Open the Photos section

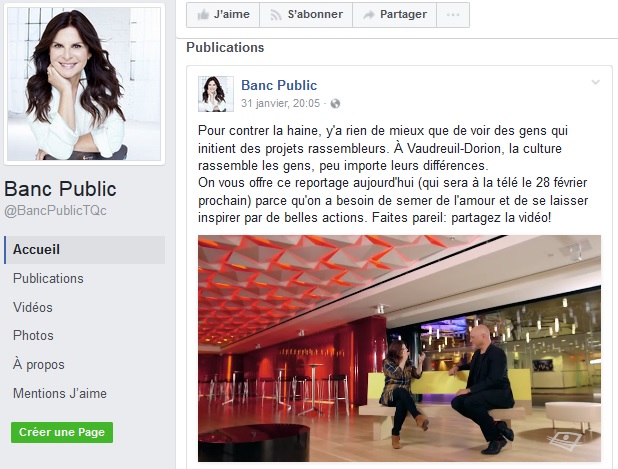[33, 335]
